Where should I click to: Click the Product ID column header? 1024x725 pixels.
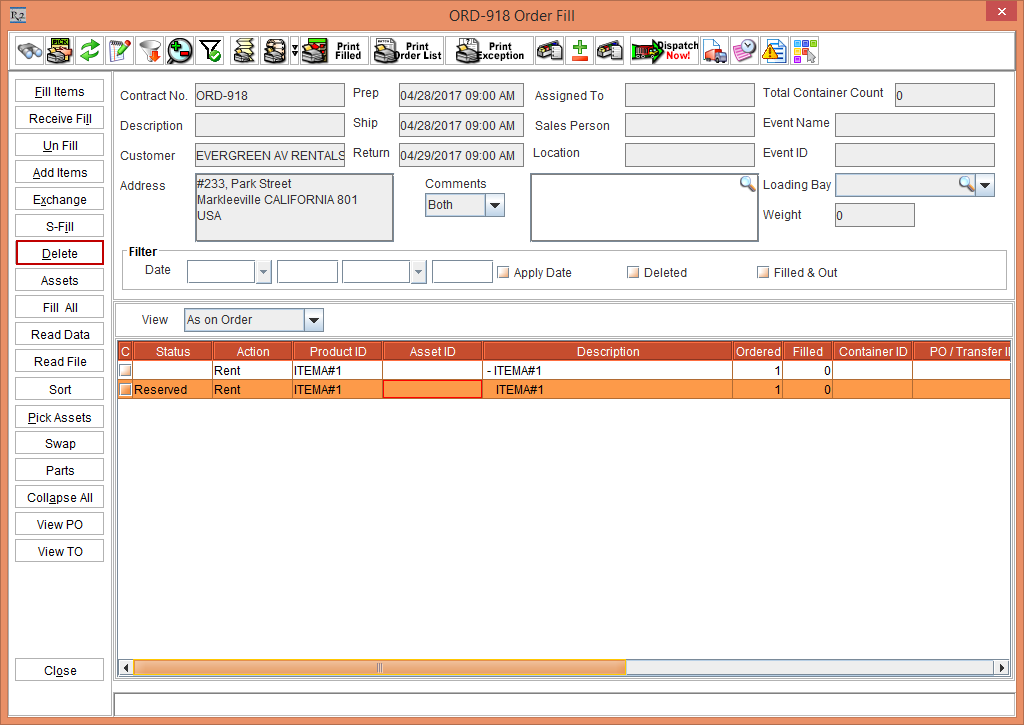coord(337,351)
